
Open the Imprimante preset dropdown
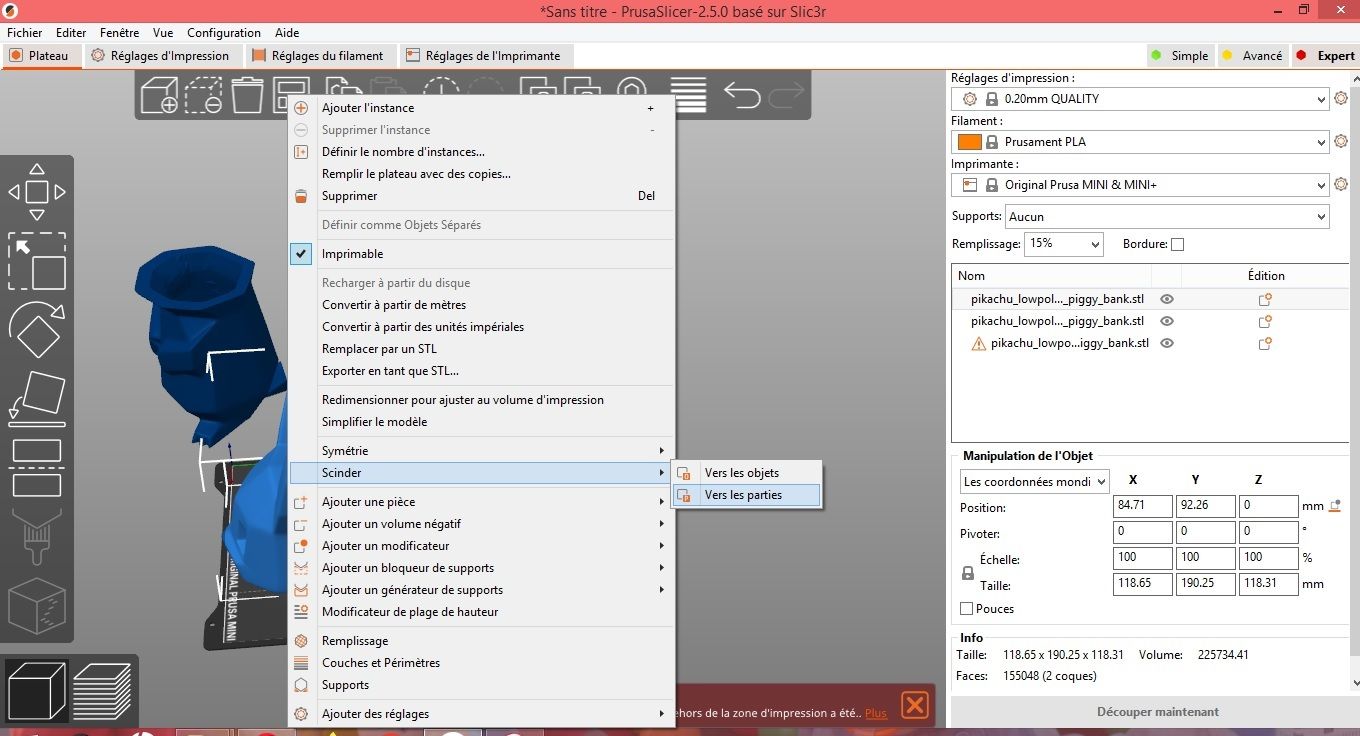(1140, 185)
